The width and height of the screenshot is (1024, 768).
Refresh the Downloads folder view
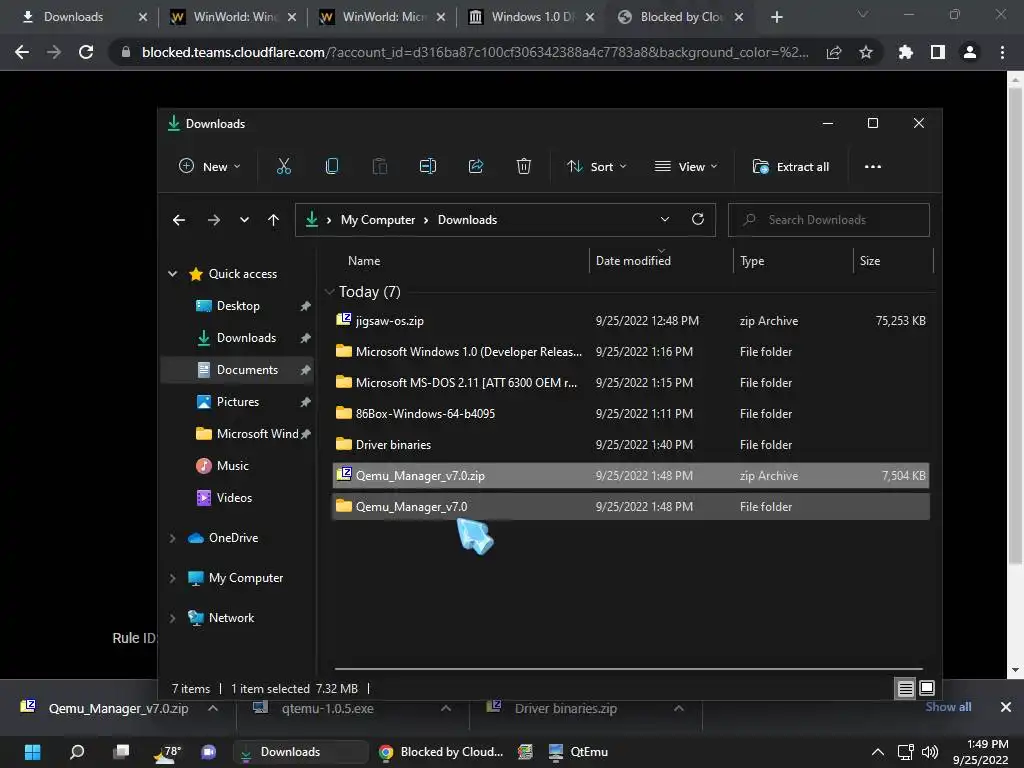pyautogui.click(x=697, y=219)
